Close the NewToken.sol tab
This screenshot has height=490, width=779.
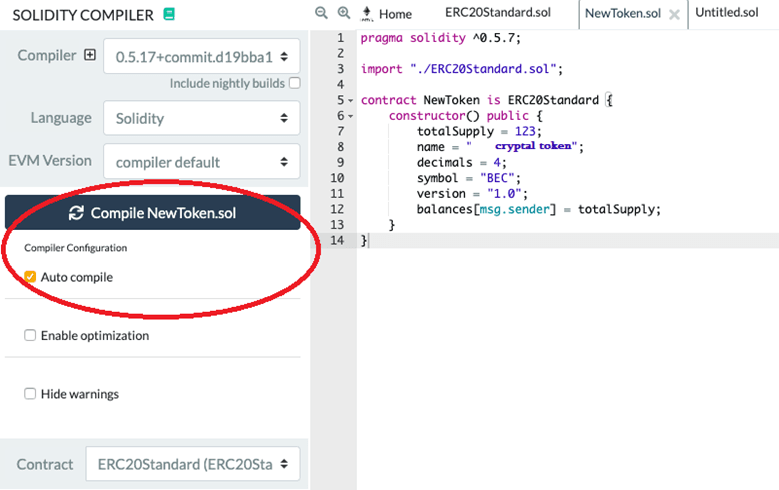(x=674, y=15)
